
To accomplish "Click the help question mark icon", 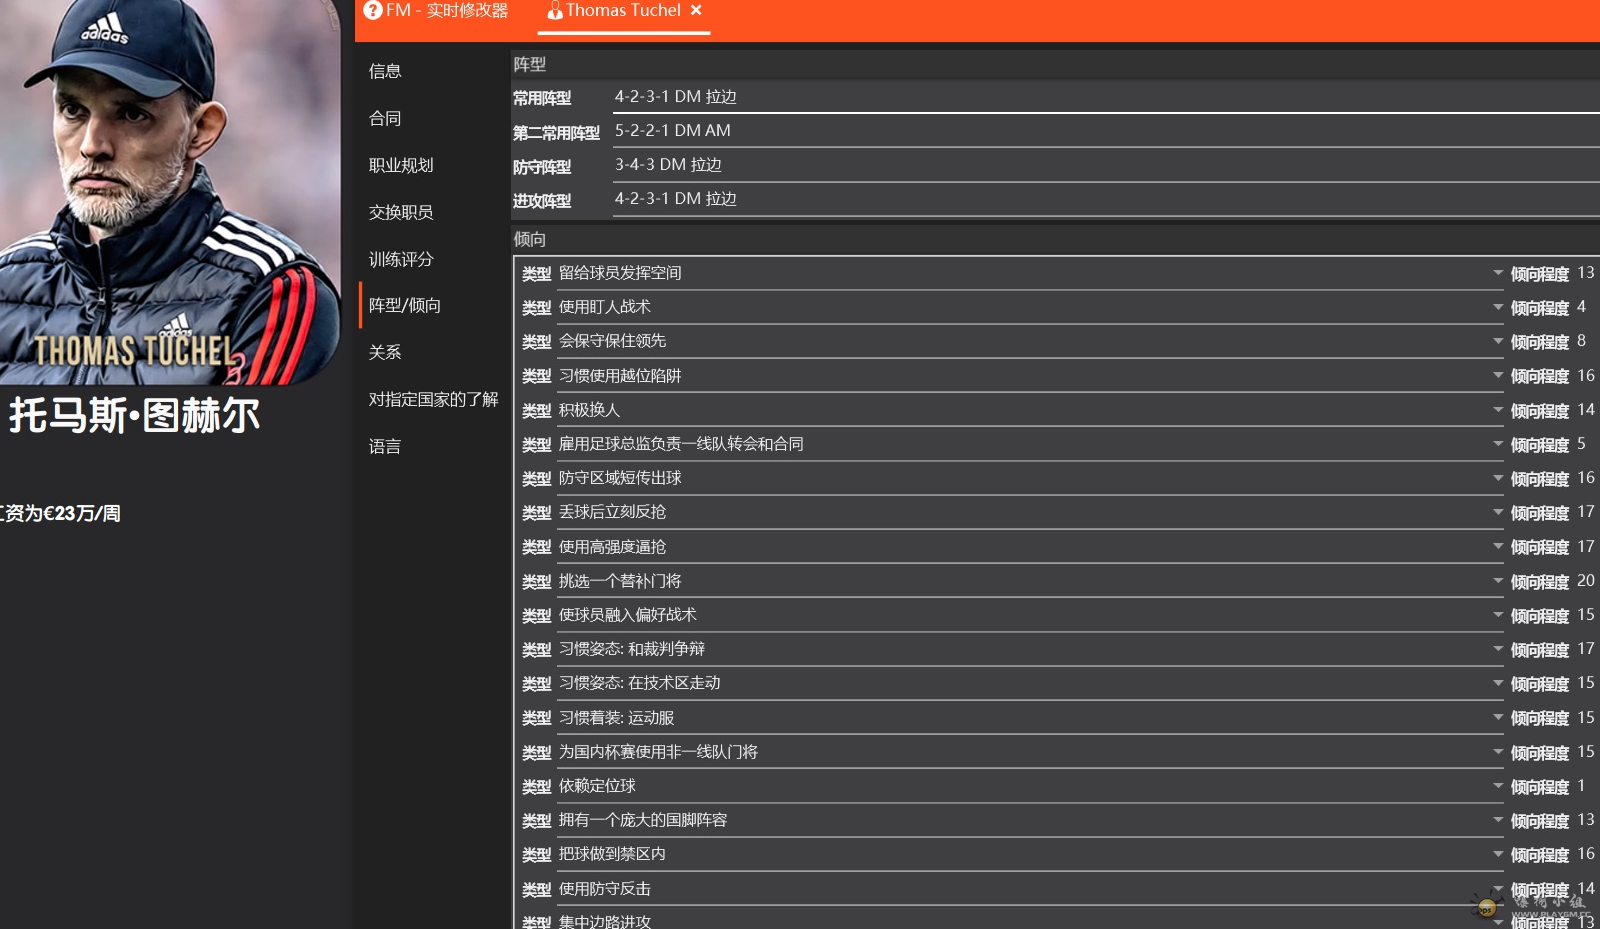I will (x=373, y=10).
